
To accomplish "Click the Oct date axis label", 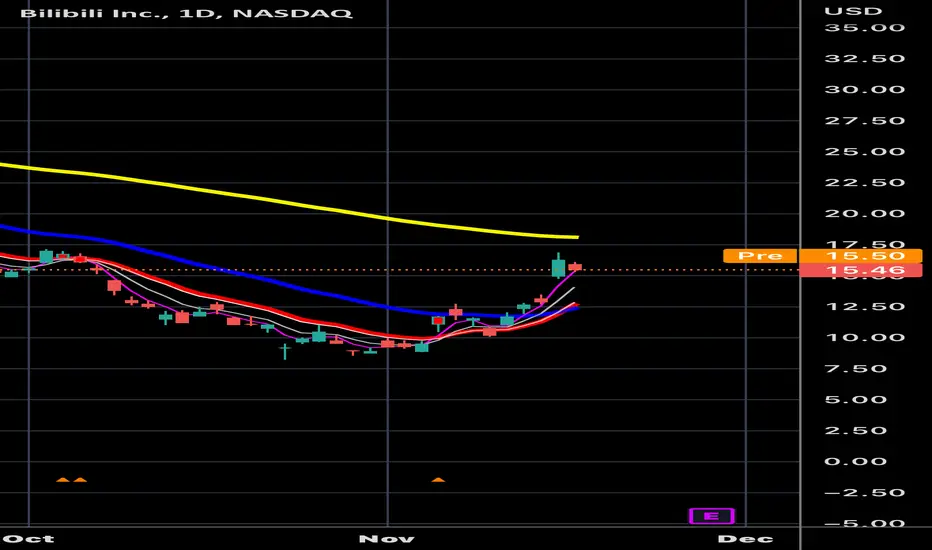I will pyautogui.click(x=29, y=539).
